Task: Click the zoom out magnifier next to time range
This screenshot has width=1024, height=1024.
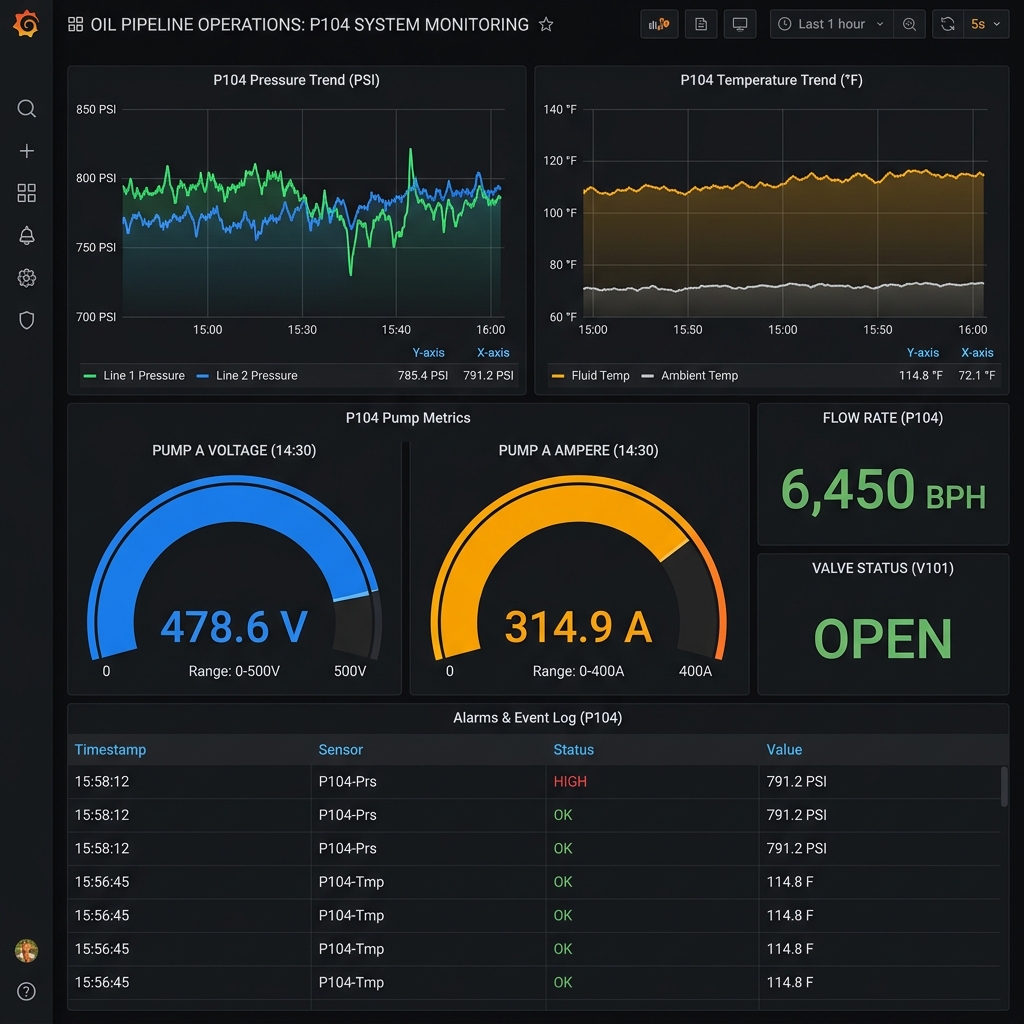Action: pyautogui.click(x=909, y=23)
